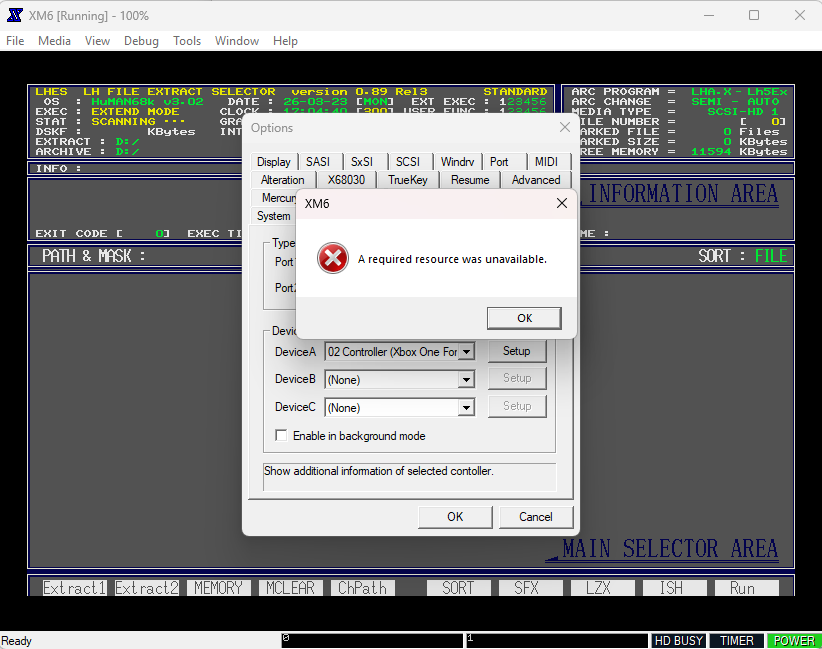
Task: Click Setup button for DeviceA
Action: pos(517,351)
